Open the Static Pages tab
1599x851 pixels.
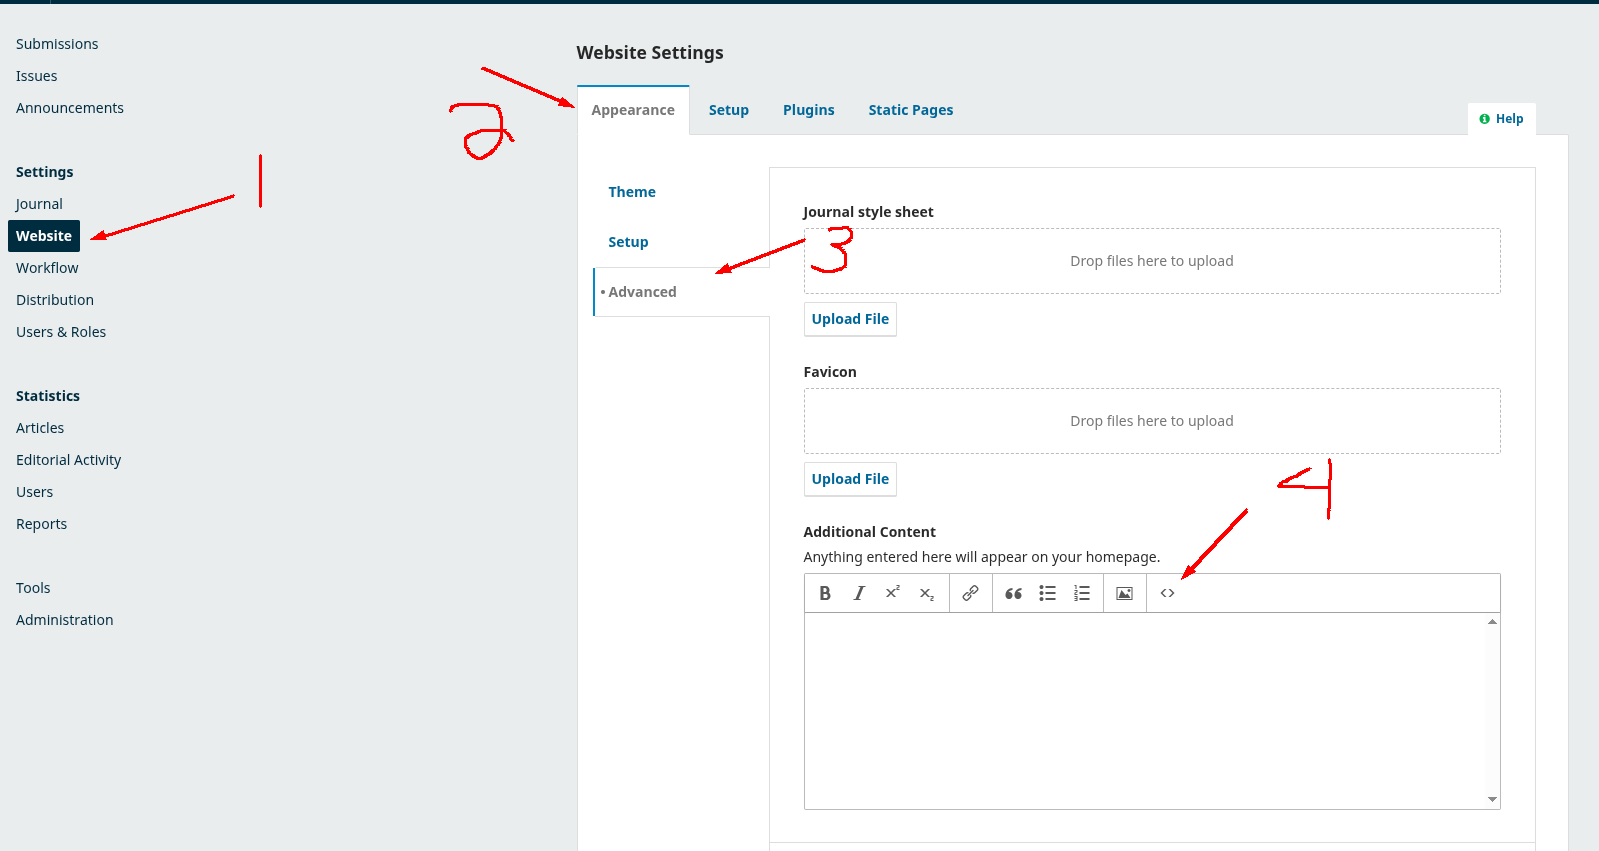910,110
